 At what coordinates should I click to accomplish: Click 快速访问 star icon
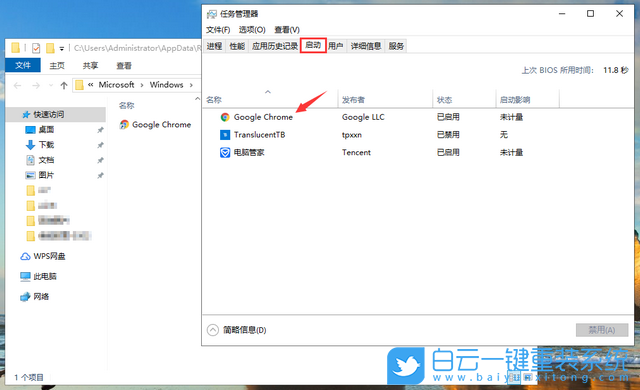click(x=26, y=115)
